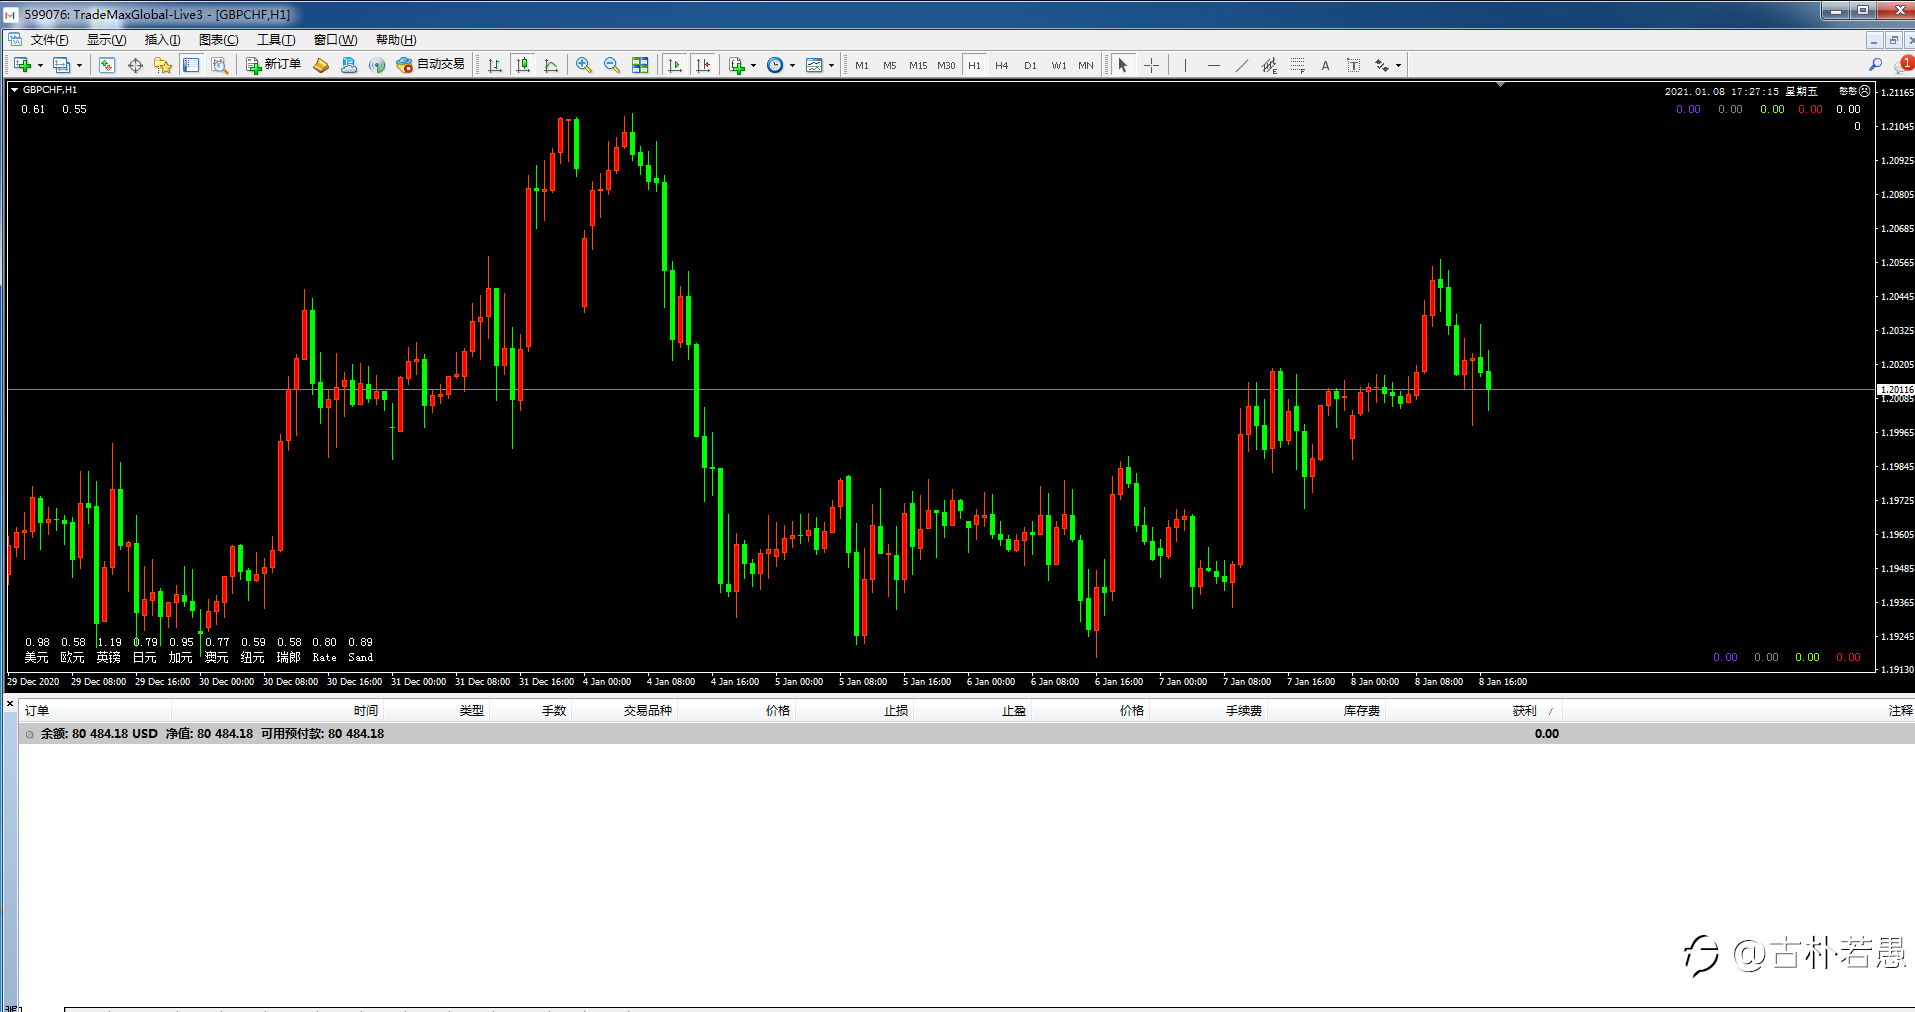Select the Fibonacci retracement tool
The width and height of the screenshot is (1915, 1012).
1297,65
